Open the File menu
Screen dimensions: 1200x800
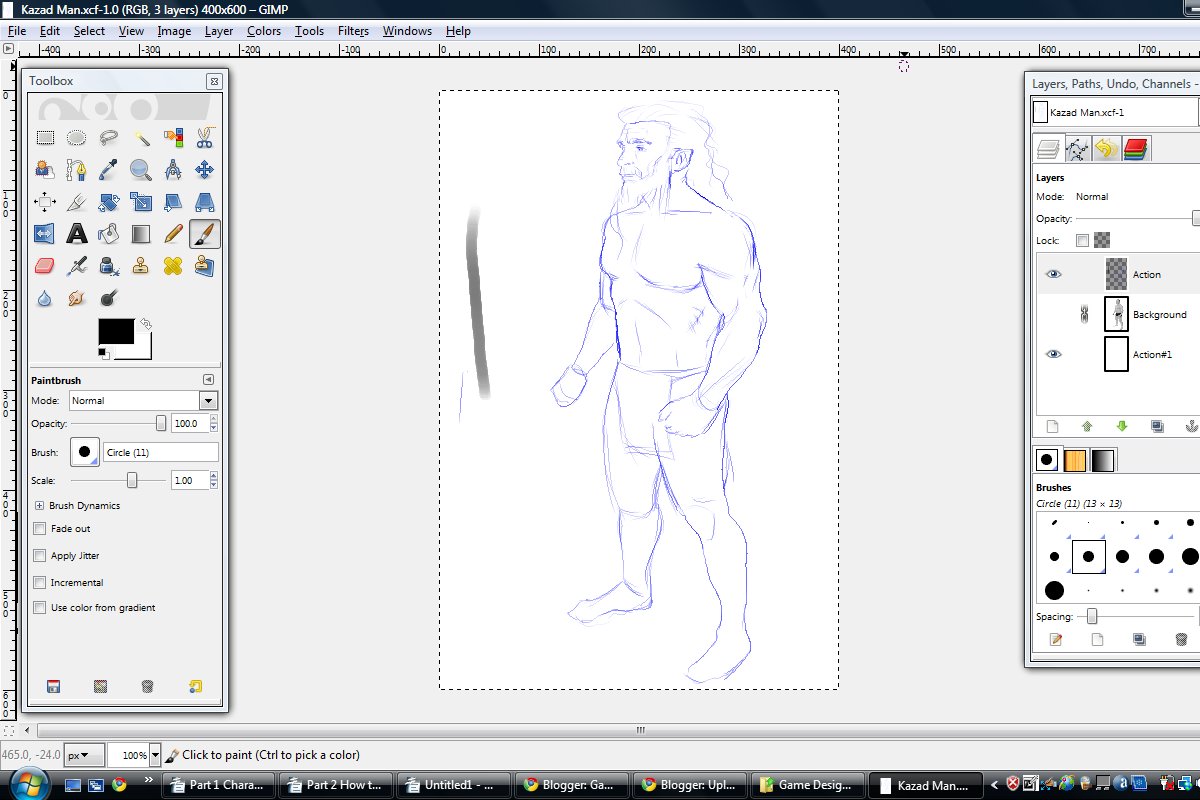click(17, 31)
